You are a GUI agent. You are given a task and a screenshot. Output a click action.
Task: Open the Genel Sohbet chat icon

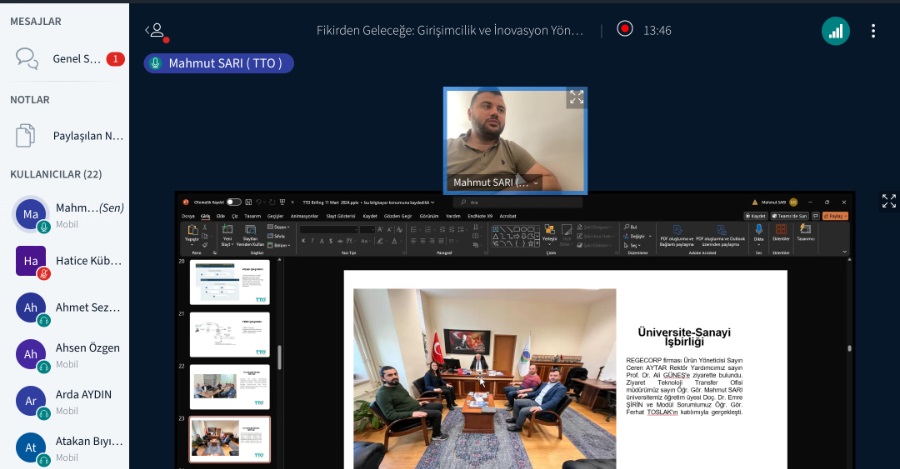pyautogui.click(x=27, y=59)
